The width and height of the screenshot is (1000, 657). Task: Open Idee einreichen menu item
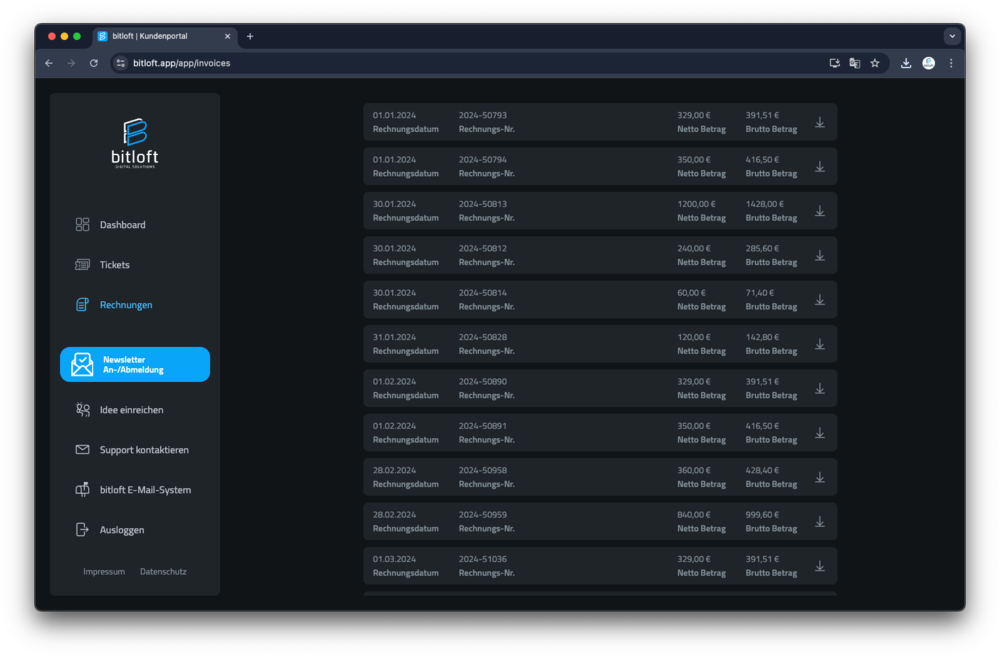[x=131, y=410]
